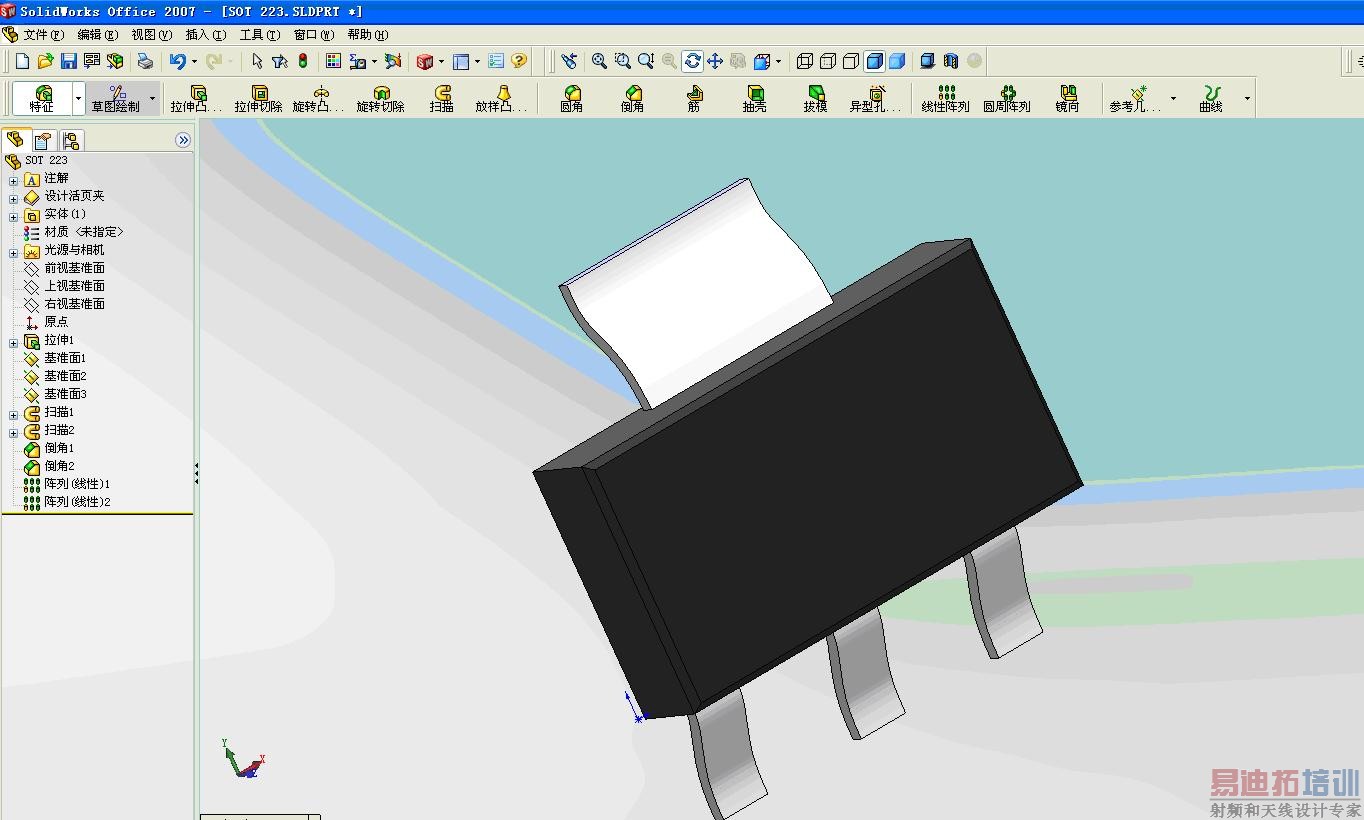Expand the 扫描1 feature node
The image size is (1364, 820).
click(x=14, y=413)
